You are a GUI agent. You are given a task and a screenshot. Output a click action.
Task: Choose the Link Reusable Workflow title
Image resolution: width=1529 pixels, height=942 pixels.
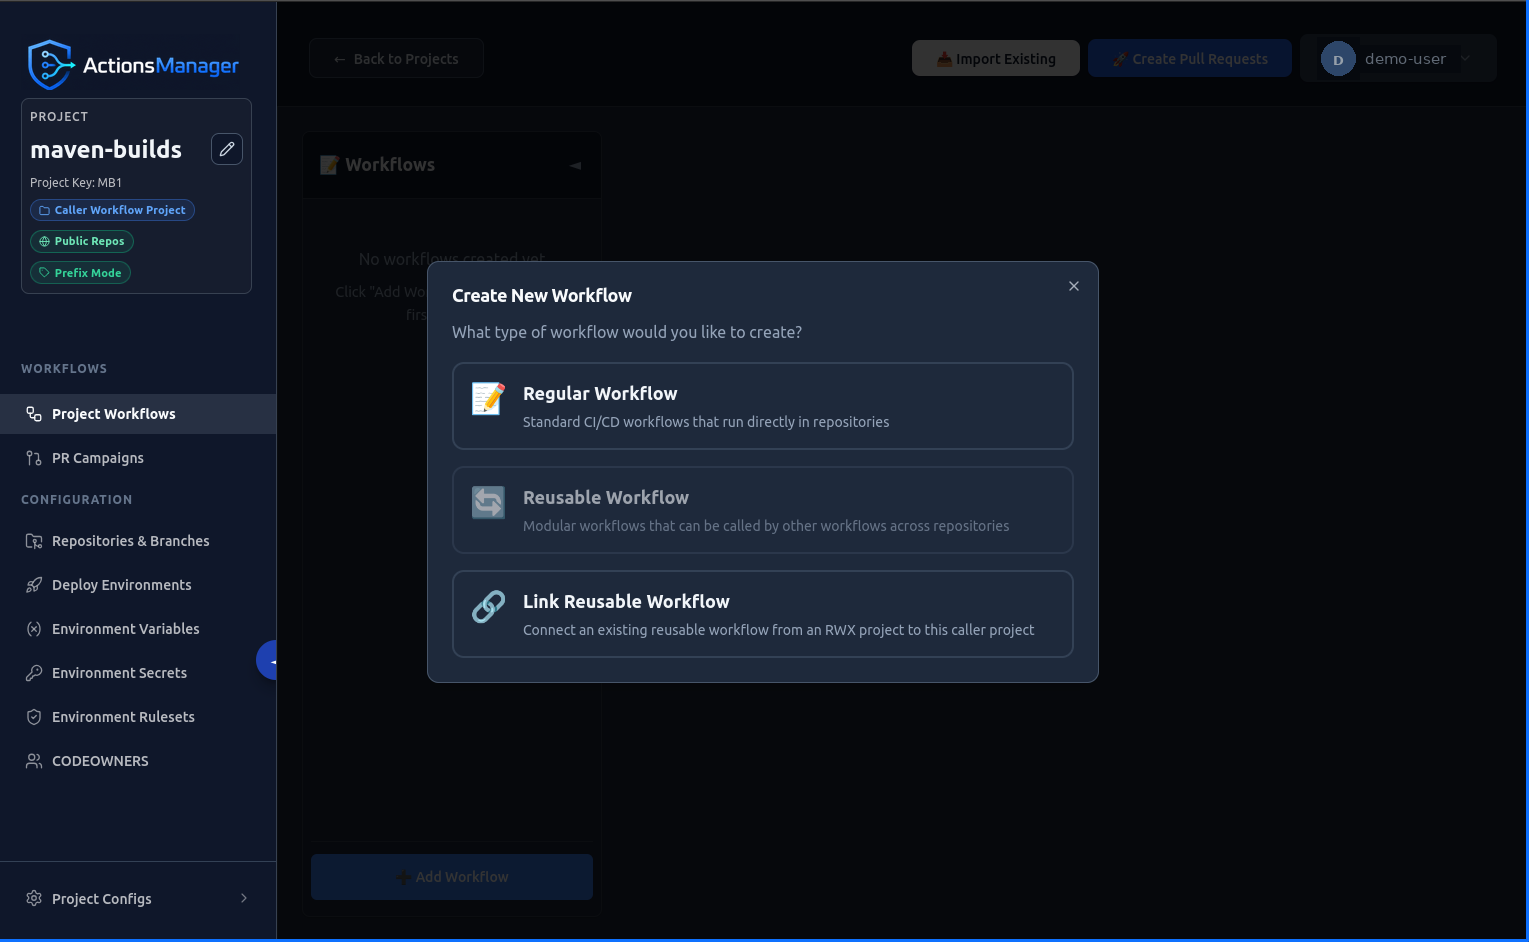(626, 602)
